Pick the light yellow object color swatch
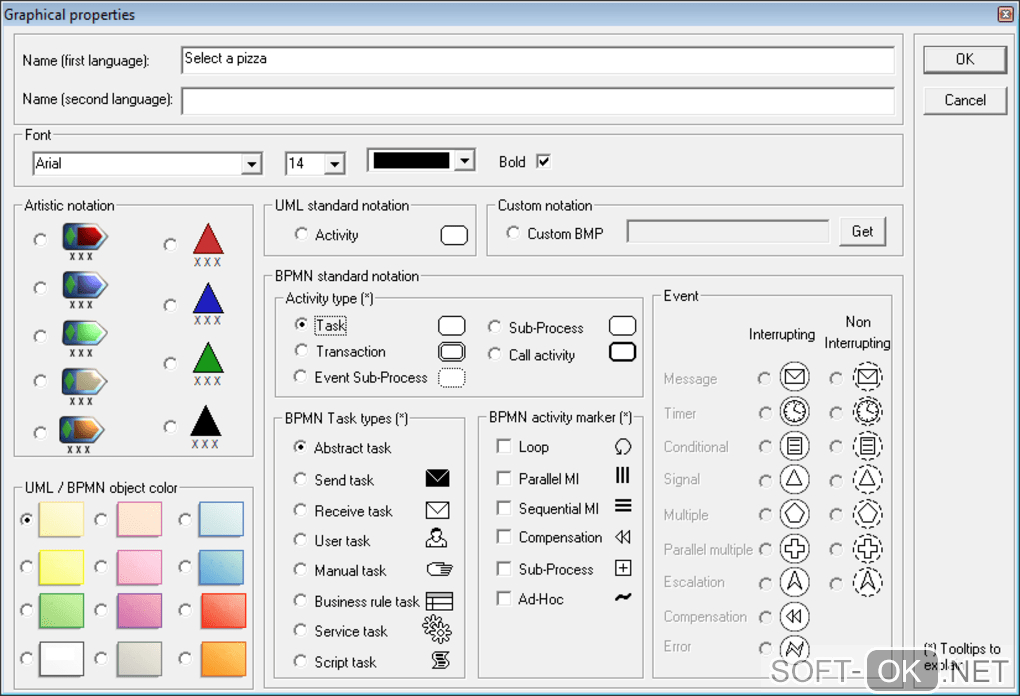The height and width of the screenshot is (696, 1020). click(x=61, y=519)
